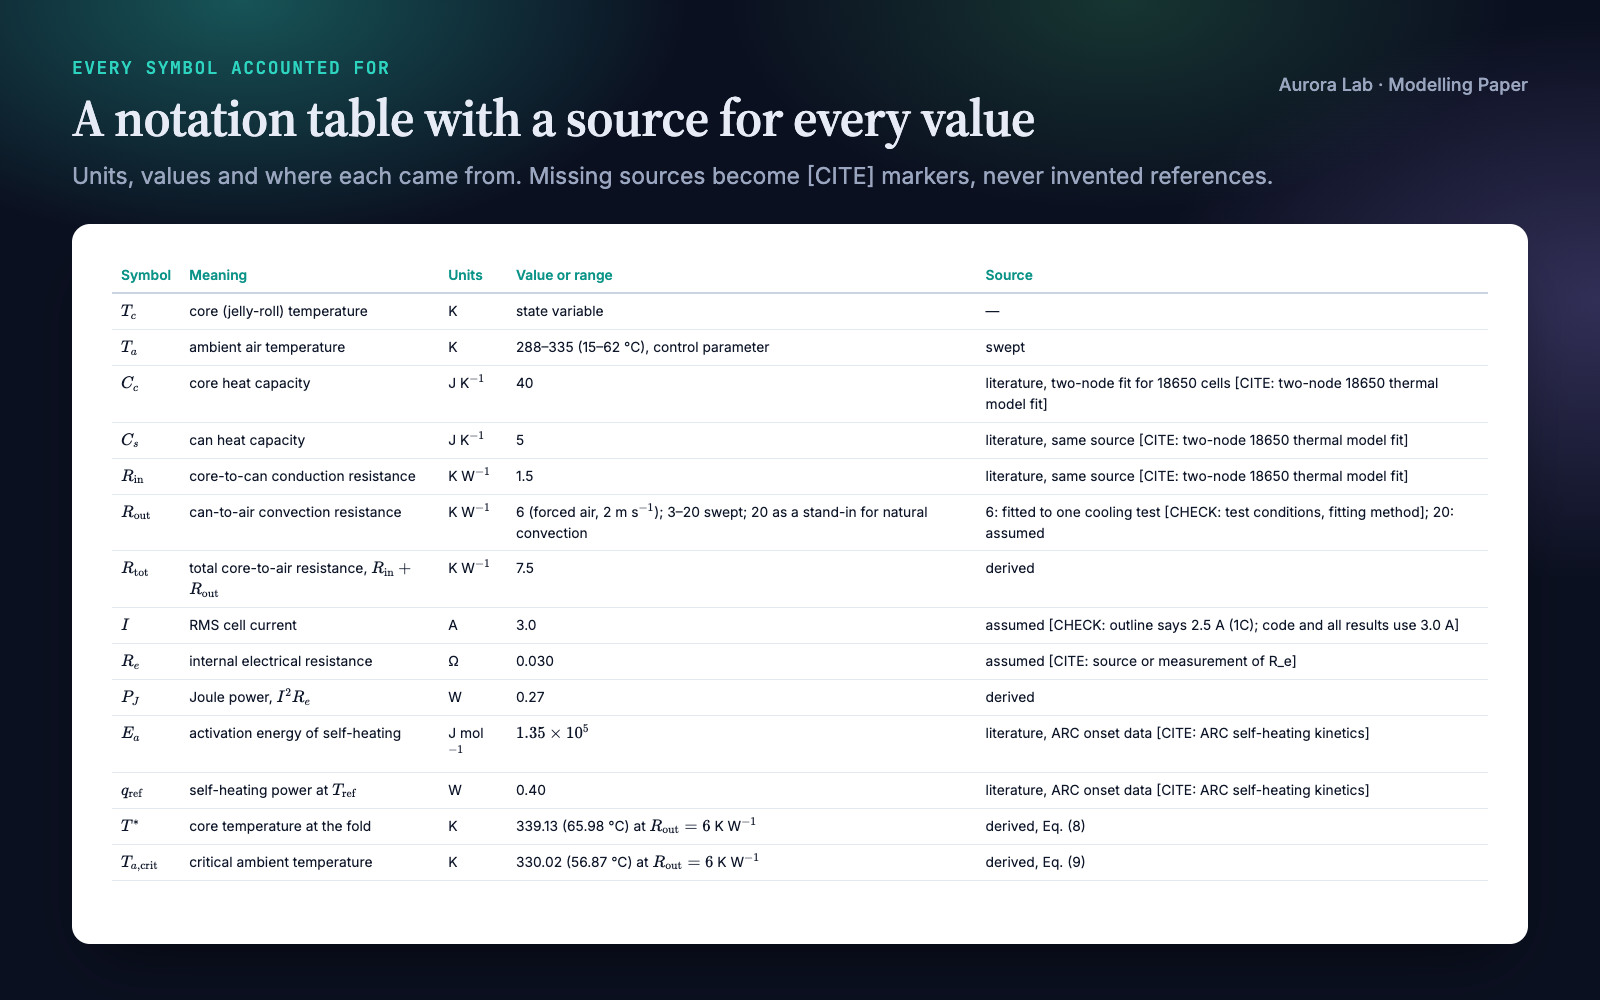This screenshot has height=1000, width=1600.
Task: Click '288–335 (15–62 °C), control parameter' value
Action: click(x=643, y=347)
